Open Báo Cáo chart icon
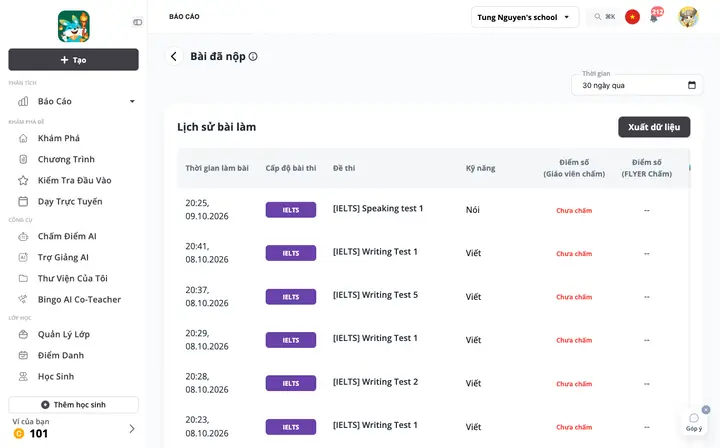This screenshot has width=720, height=448. (x=23, y=101)
